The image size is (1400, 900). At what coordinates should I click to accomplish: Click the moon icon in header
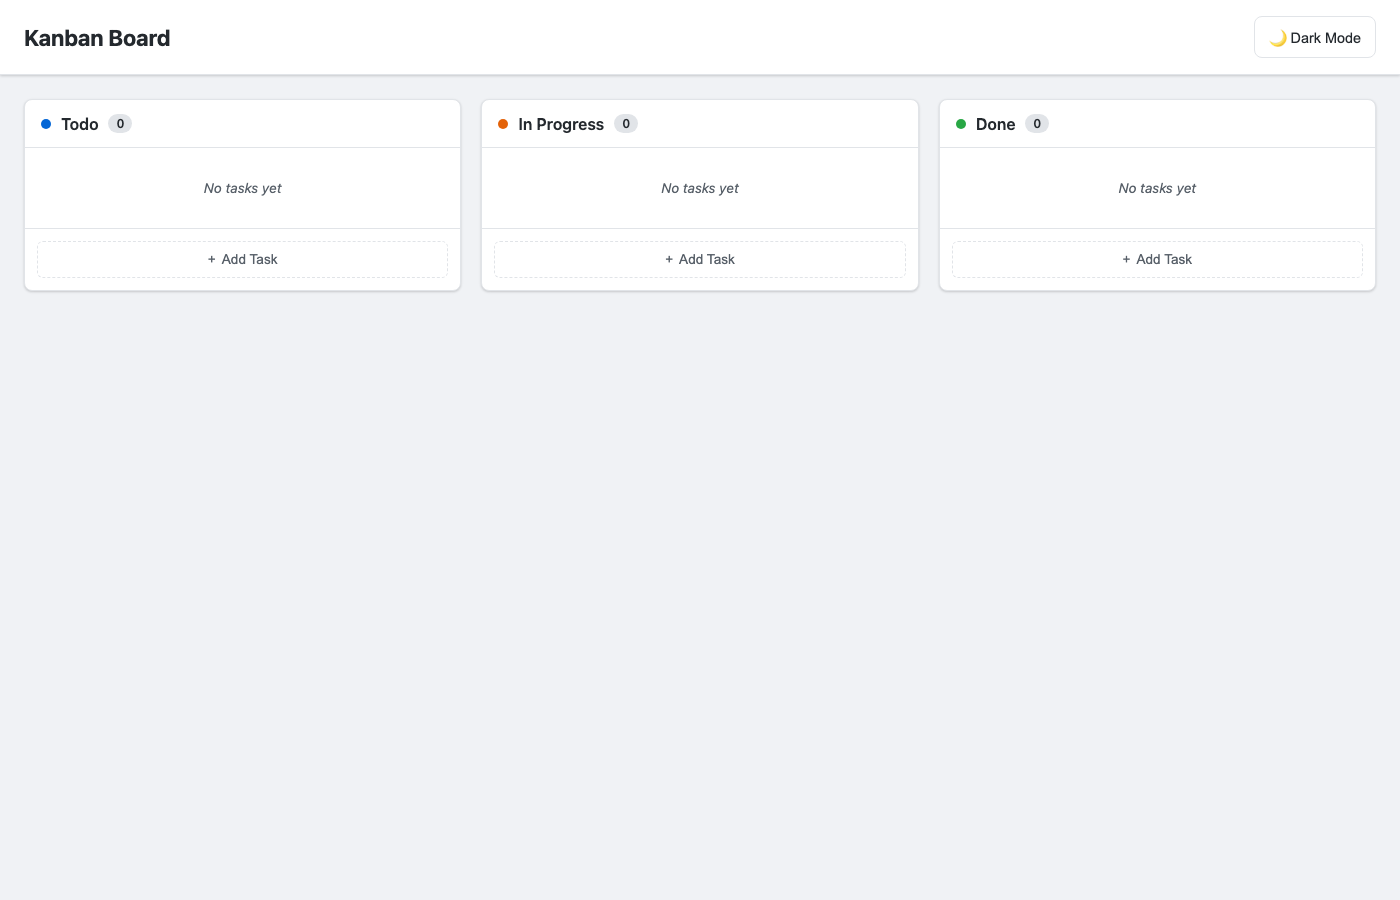[x=1278, y=38]
